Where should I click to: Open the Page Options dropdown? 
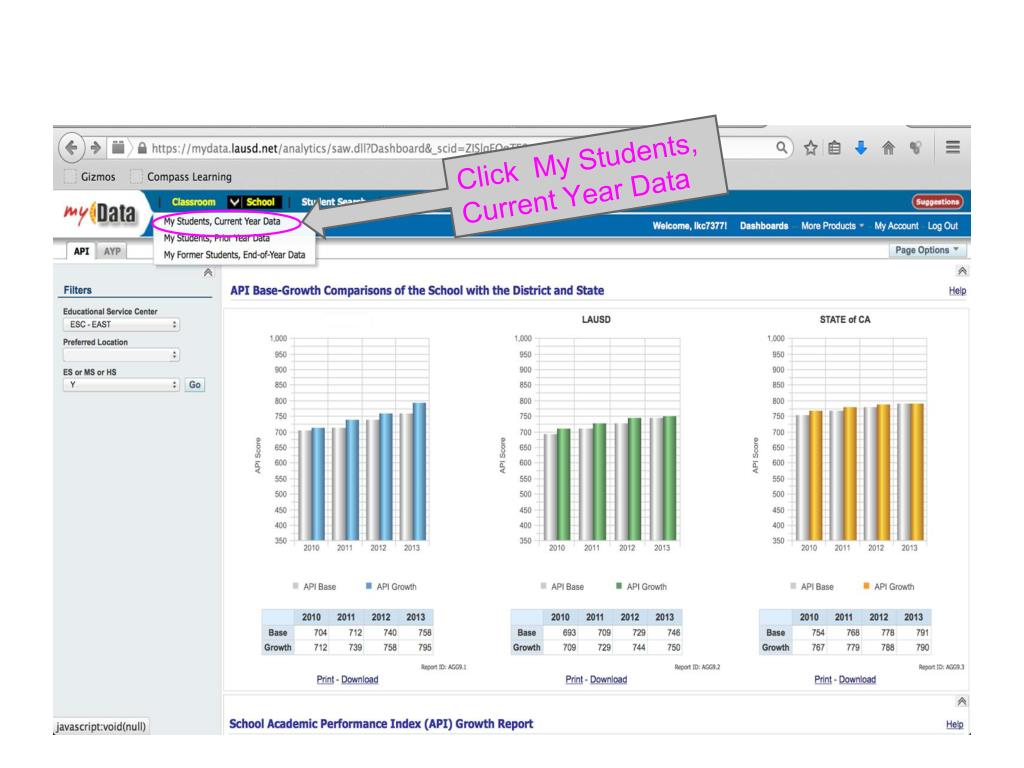[x=927, y=250]
